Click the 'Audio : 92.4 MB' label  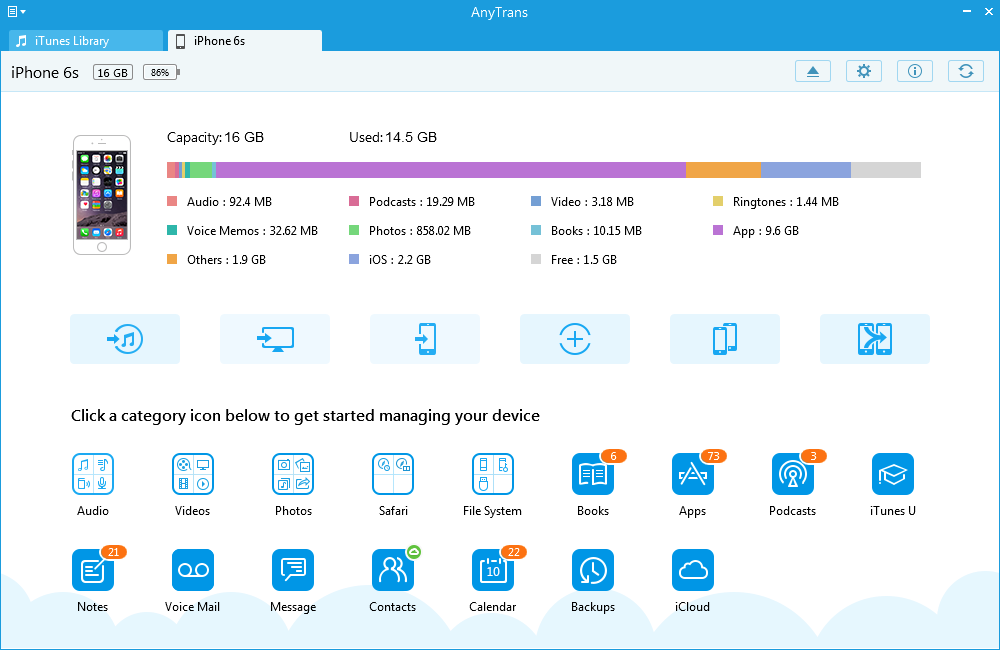click(229, 202)
